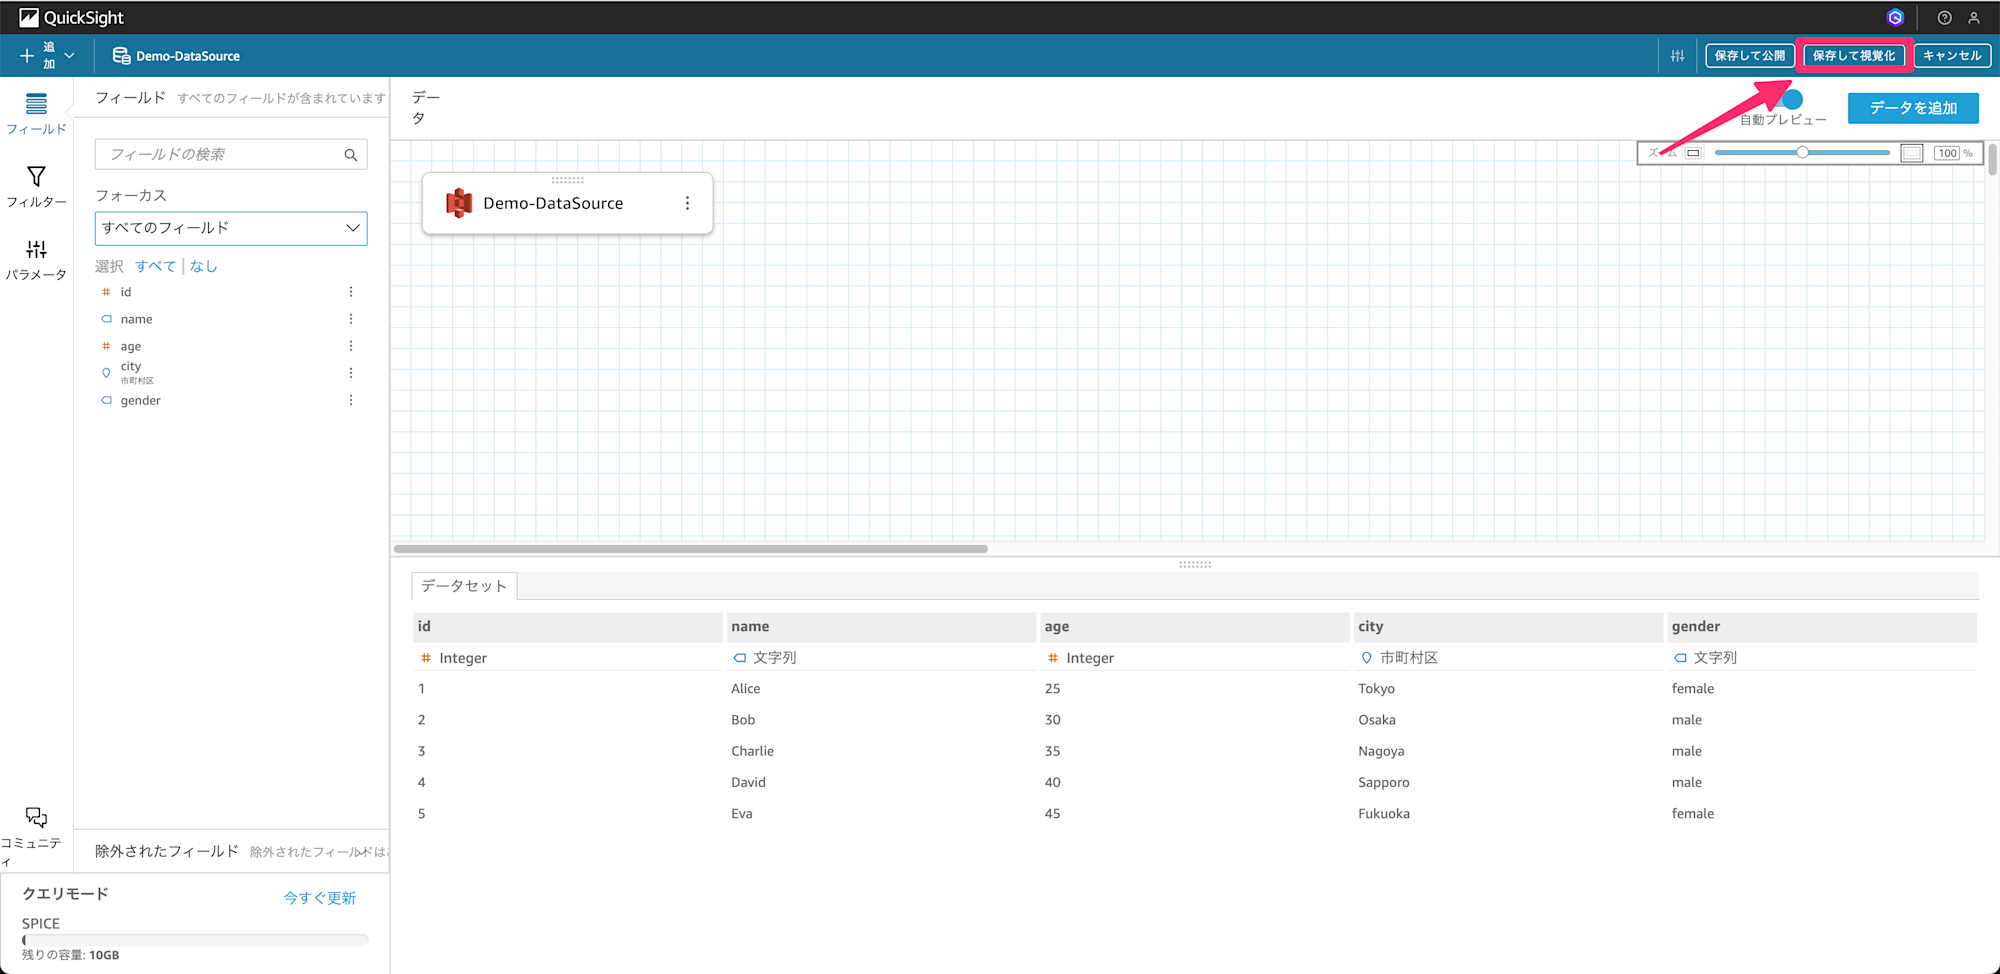Image resolution: width=2000 pixels, height=974 pixels.
Task: Open the すべてのフィールド focus dropdown
Action: [231, 228]
